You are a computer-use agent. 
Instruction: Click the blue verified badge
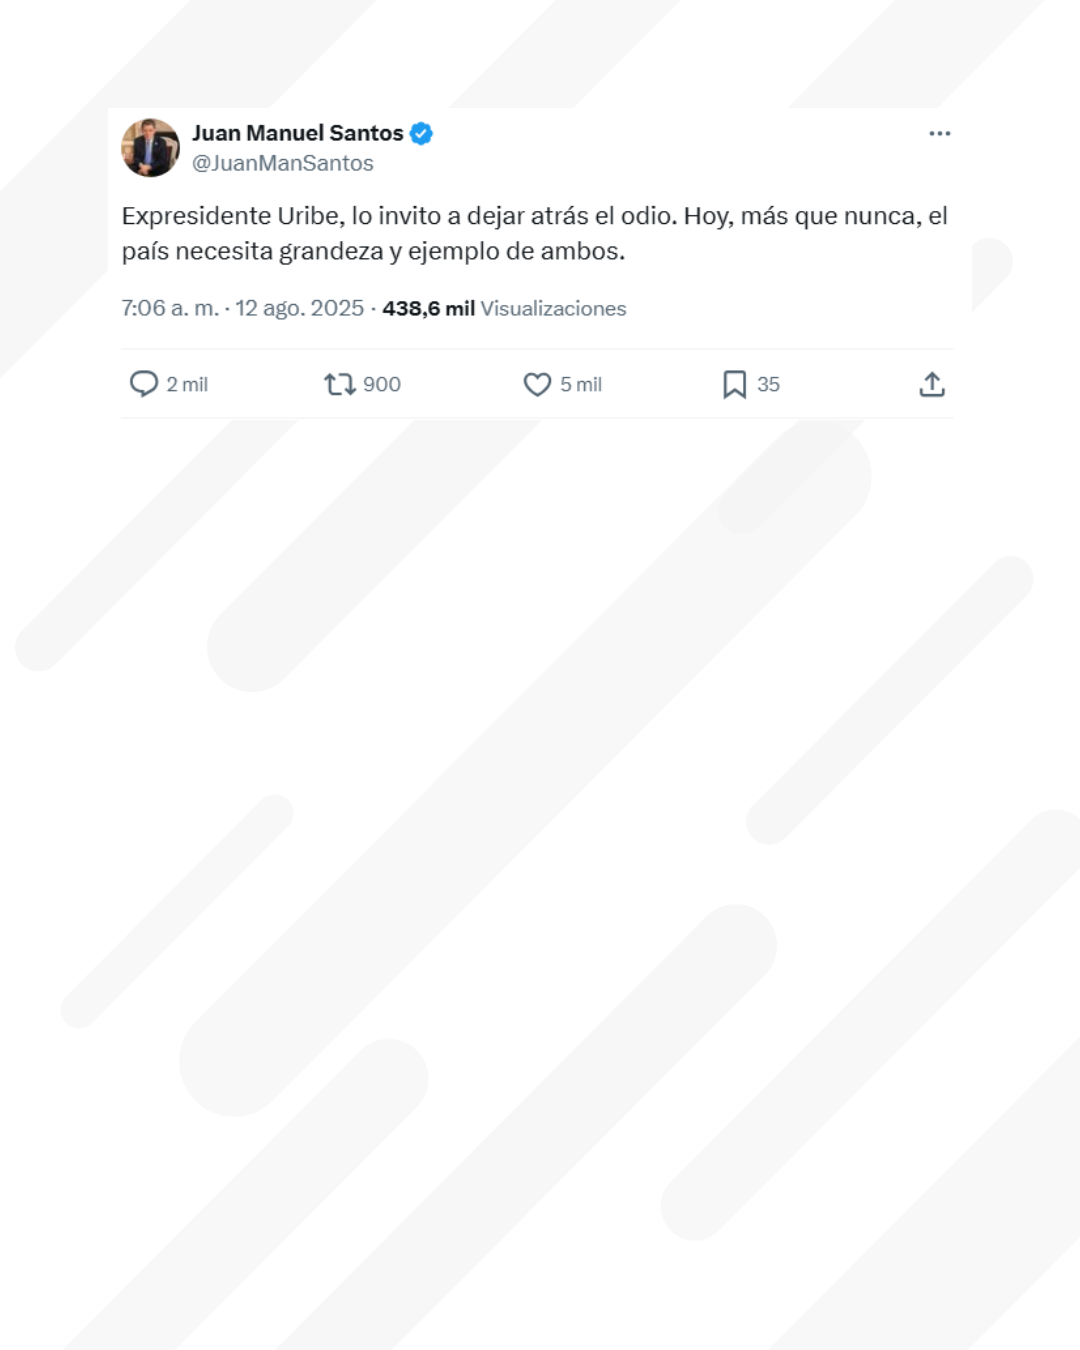click(421, 133)
